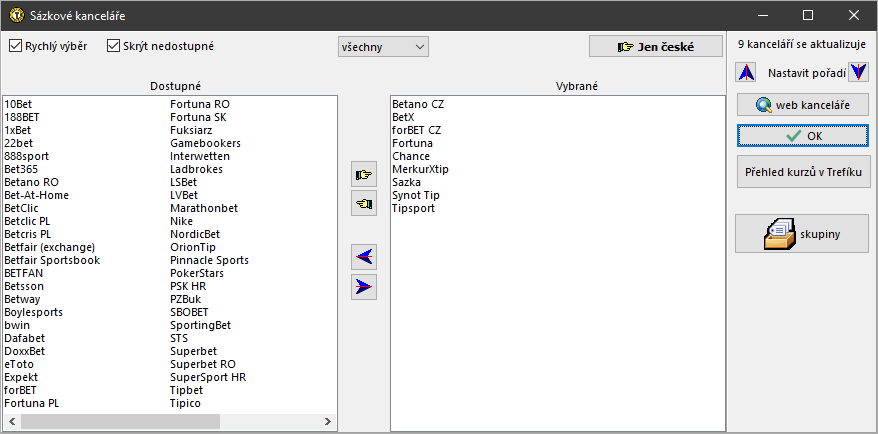Select 22bet in available list
The image size is (878, 434).
click(x=18, y=143)
